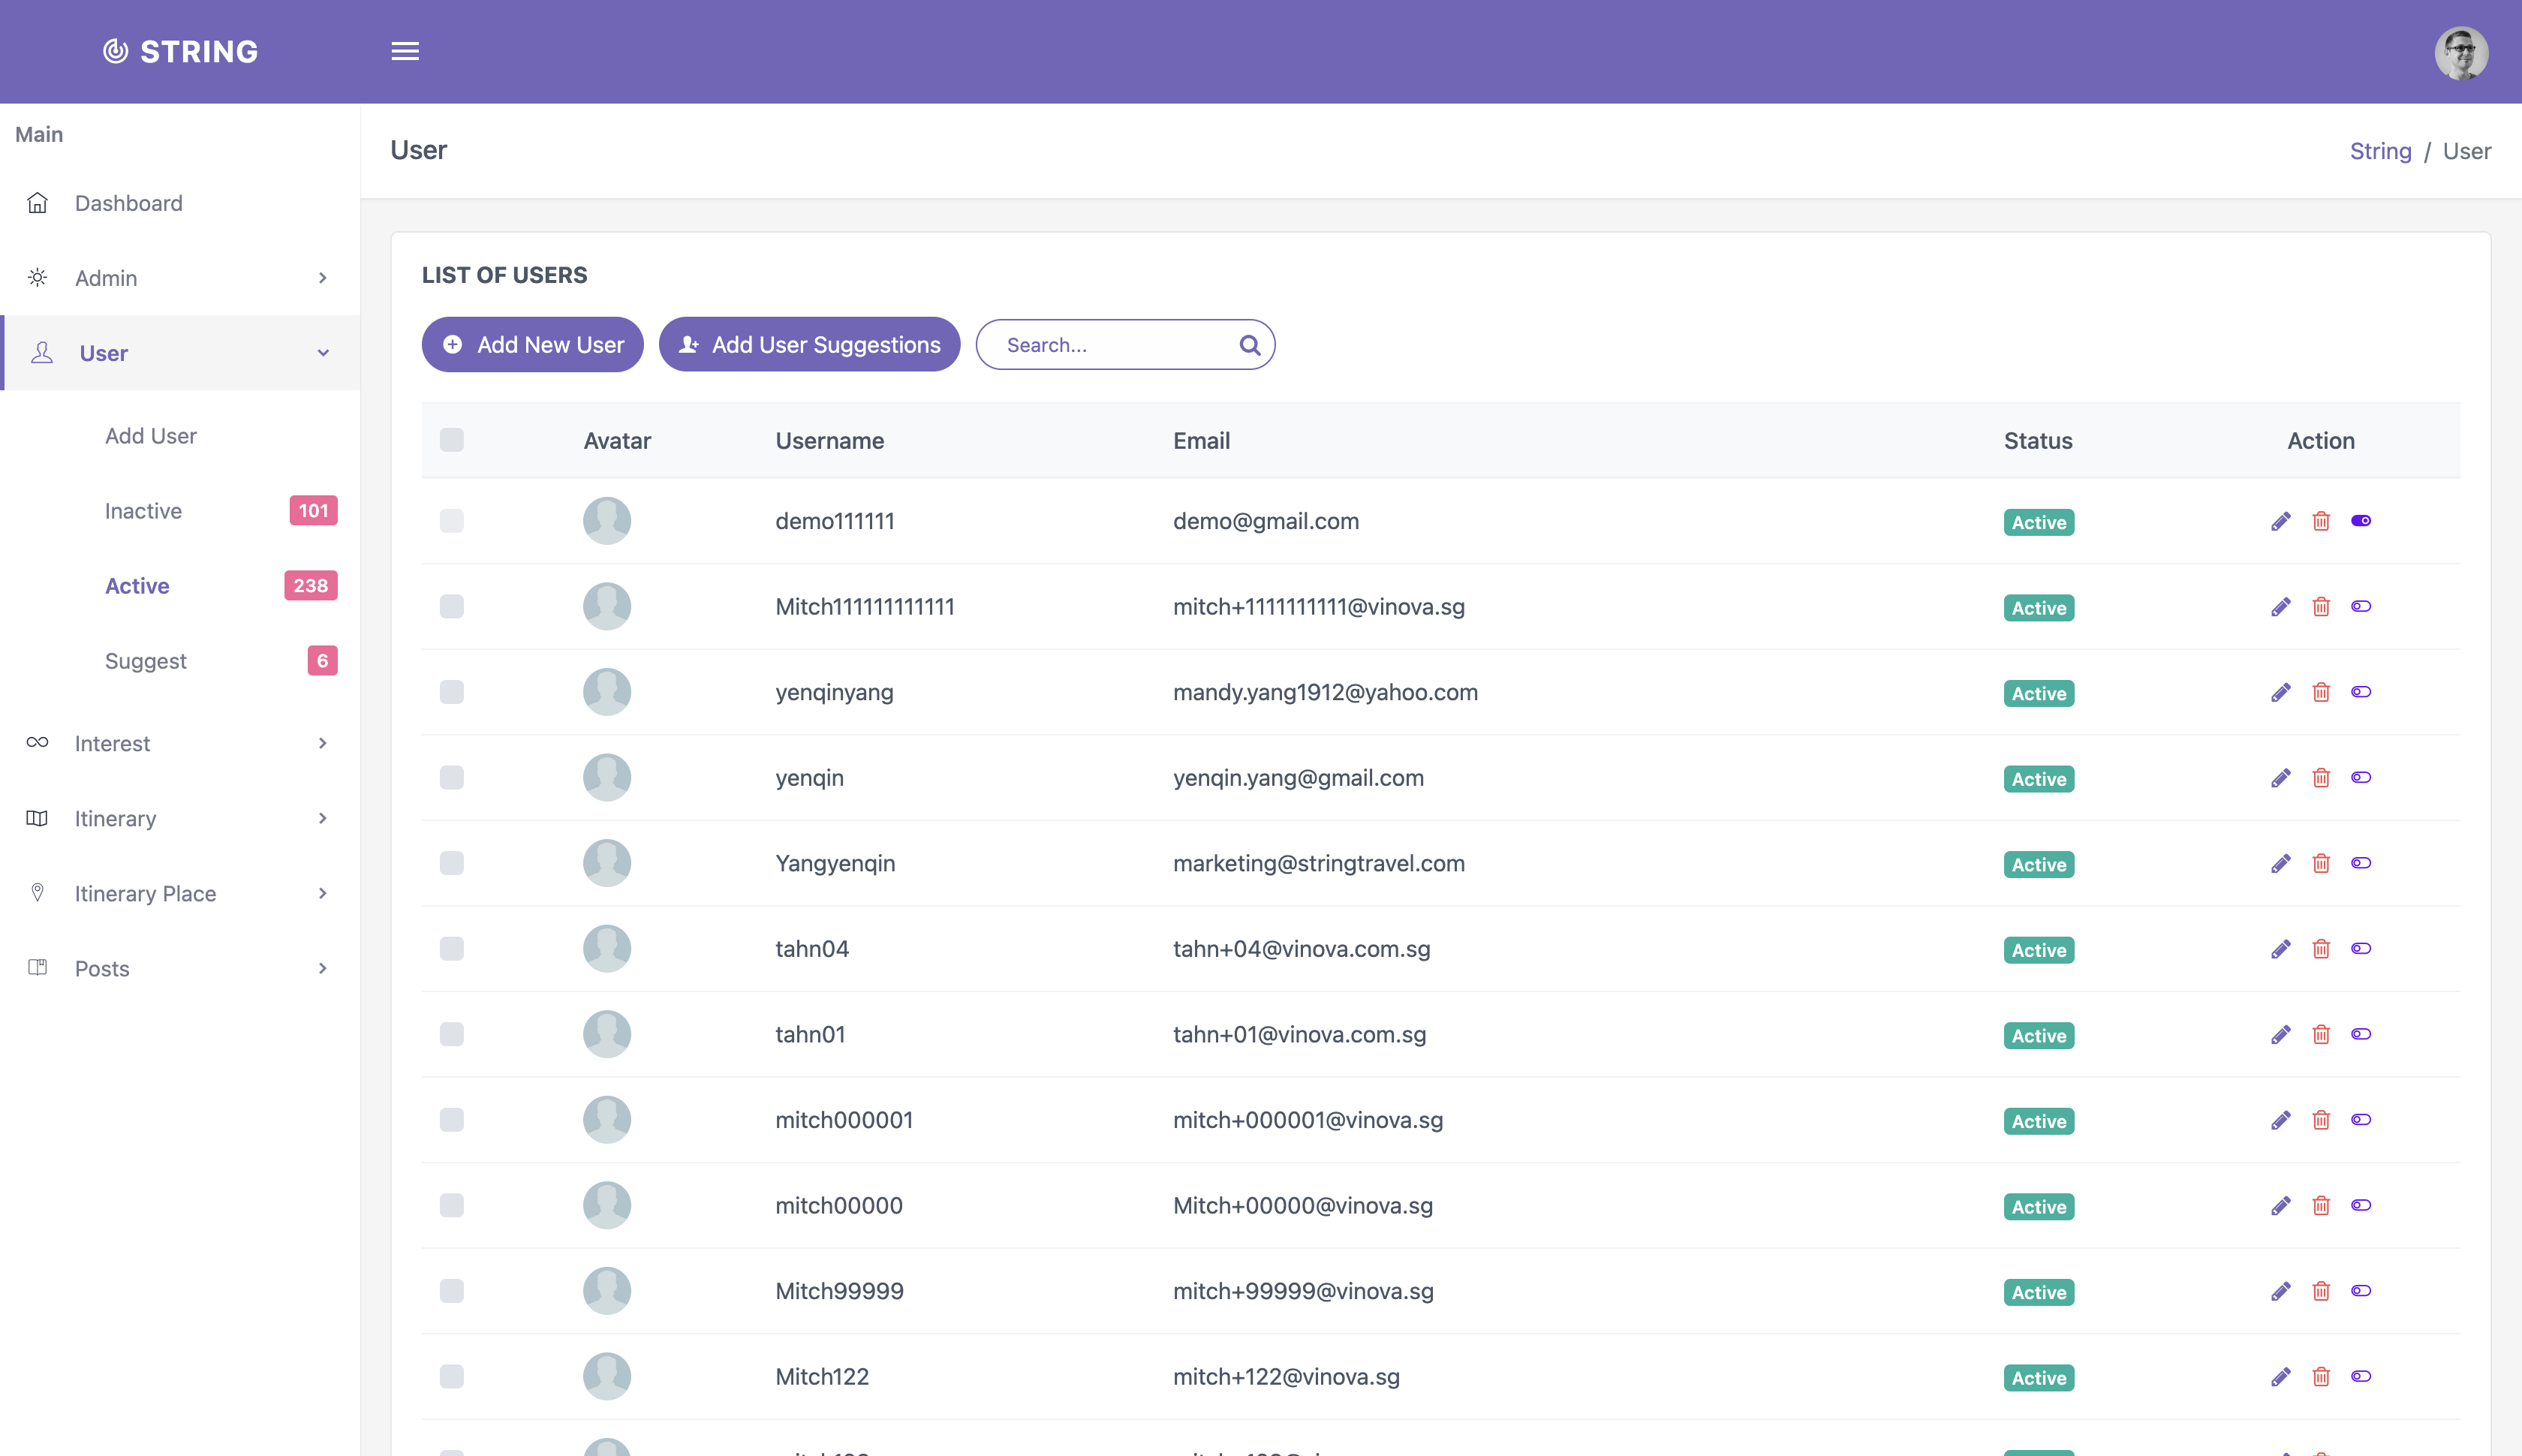Click the Add User Suggestions button
2522x1456 pixels.
click(x=809, y=345)
